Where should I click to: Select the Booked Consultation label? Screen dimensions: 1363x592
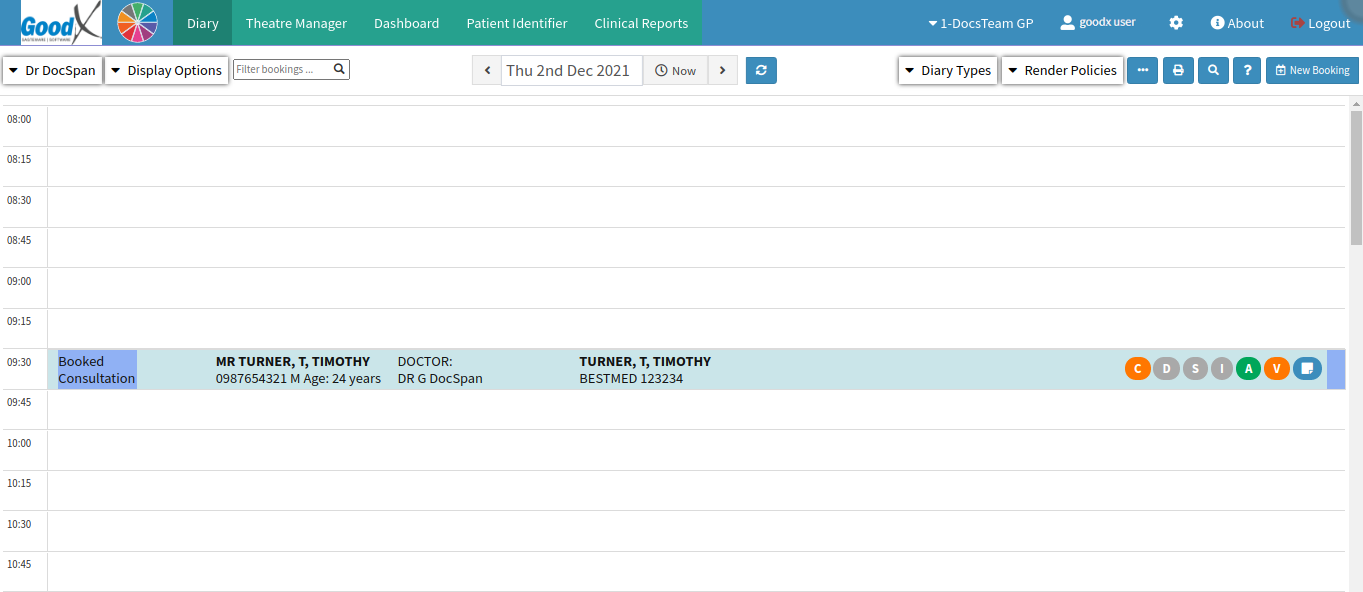(97, 370)
